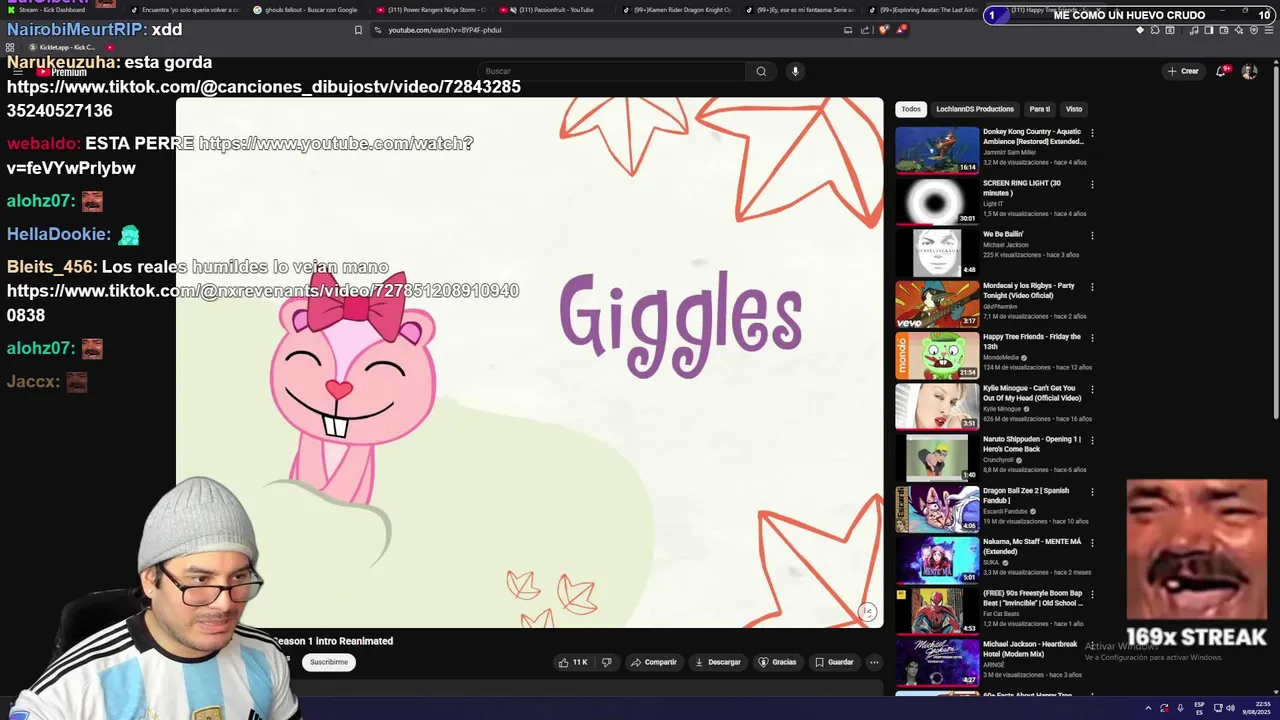Open options menu for 90s Freestyle Boom Bap video
The width and height of the screenshot is (1280, 720).
(1092, 595)
